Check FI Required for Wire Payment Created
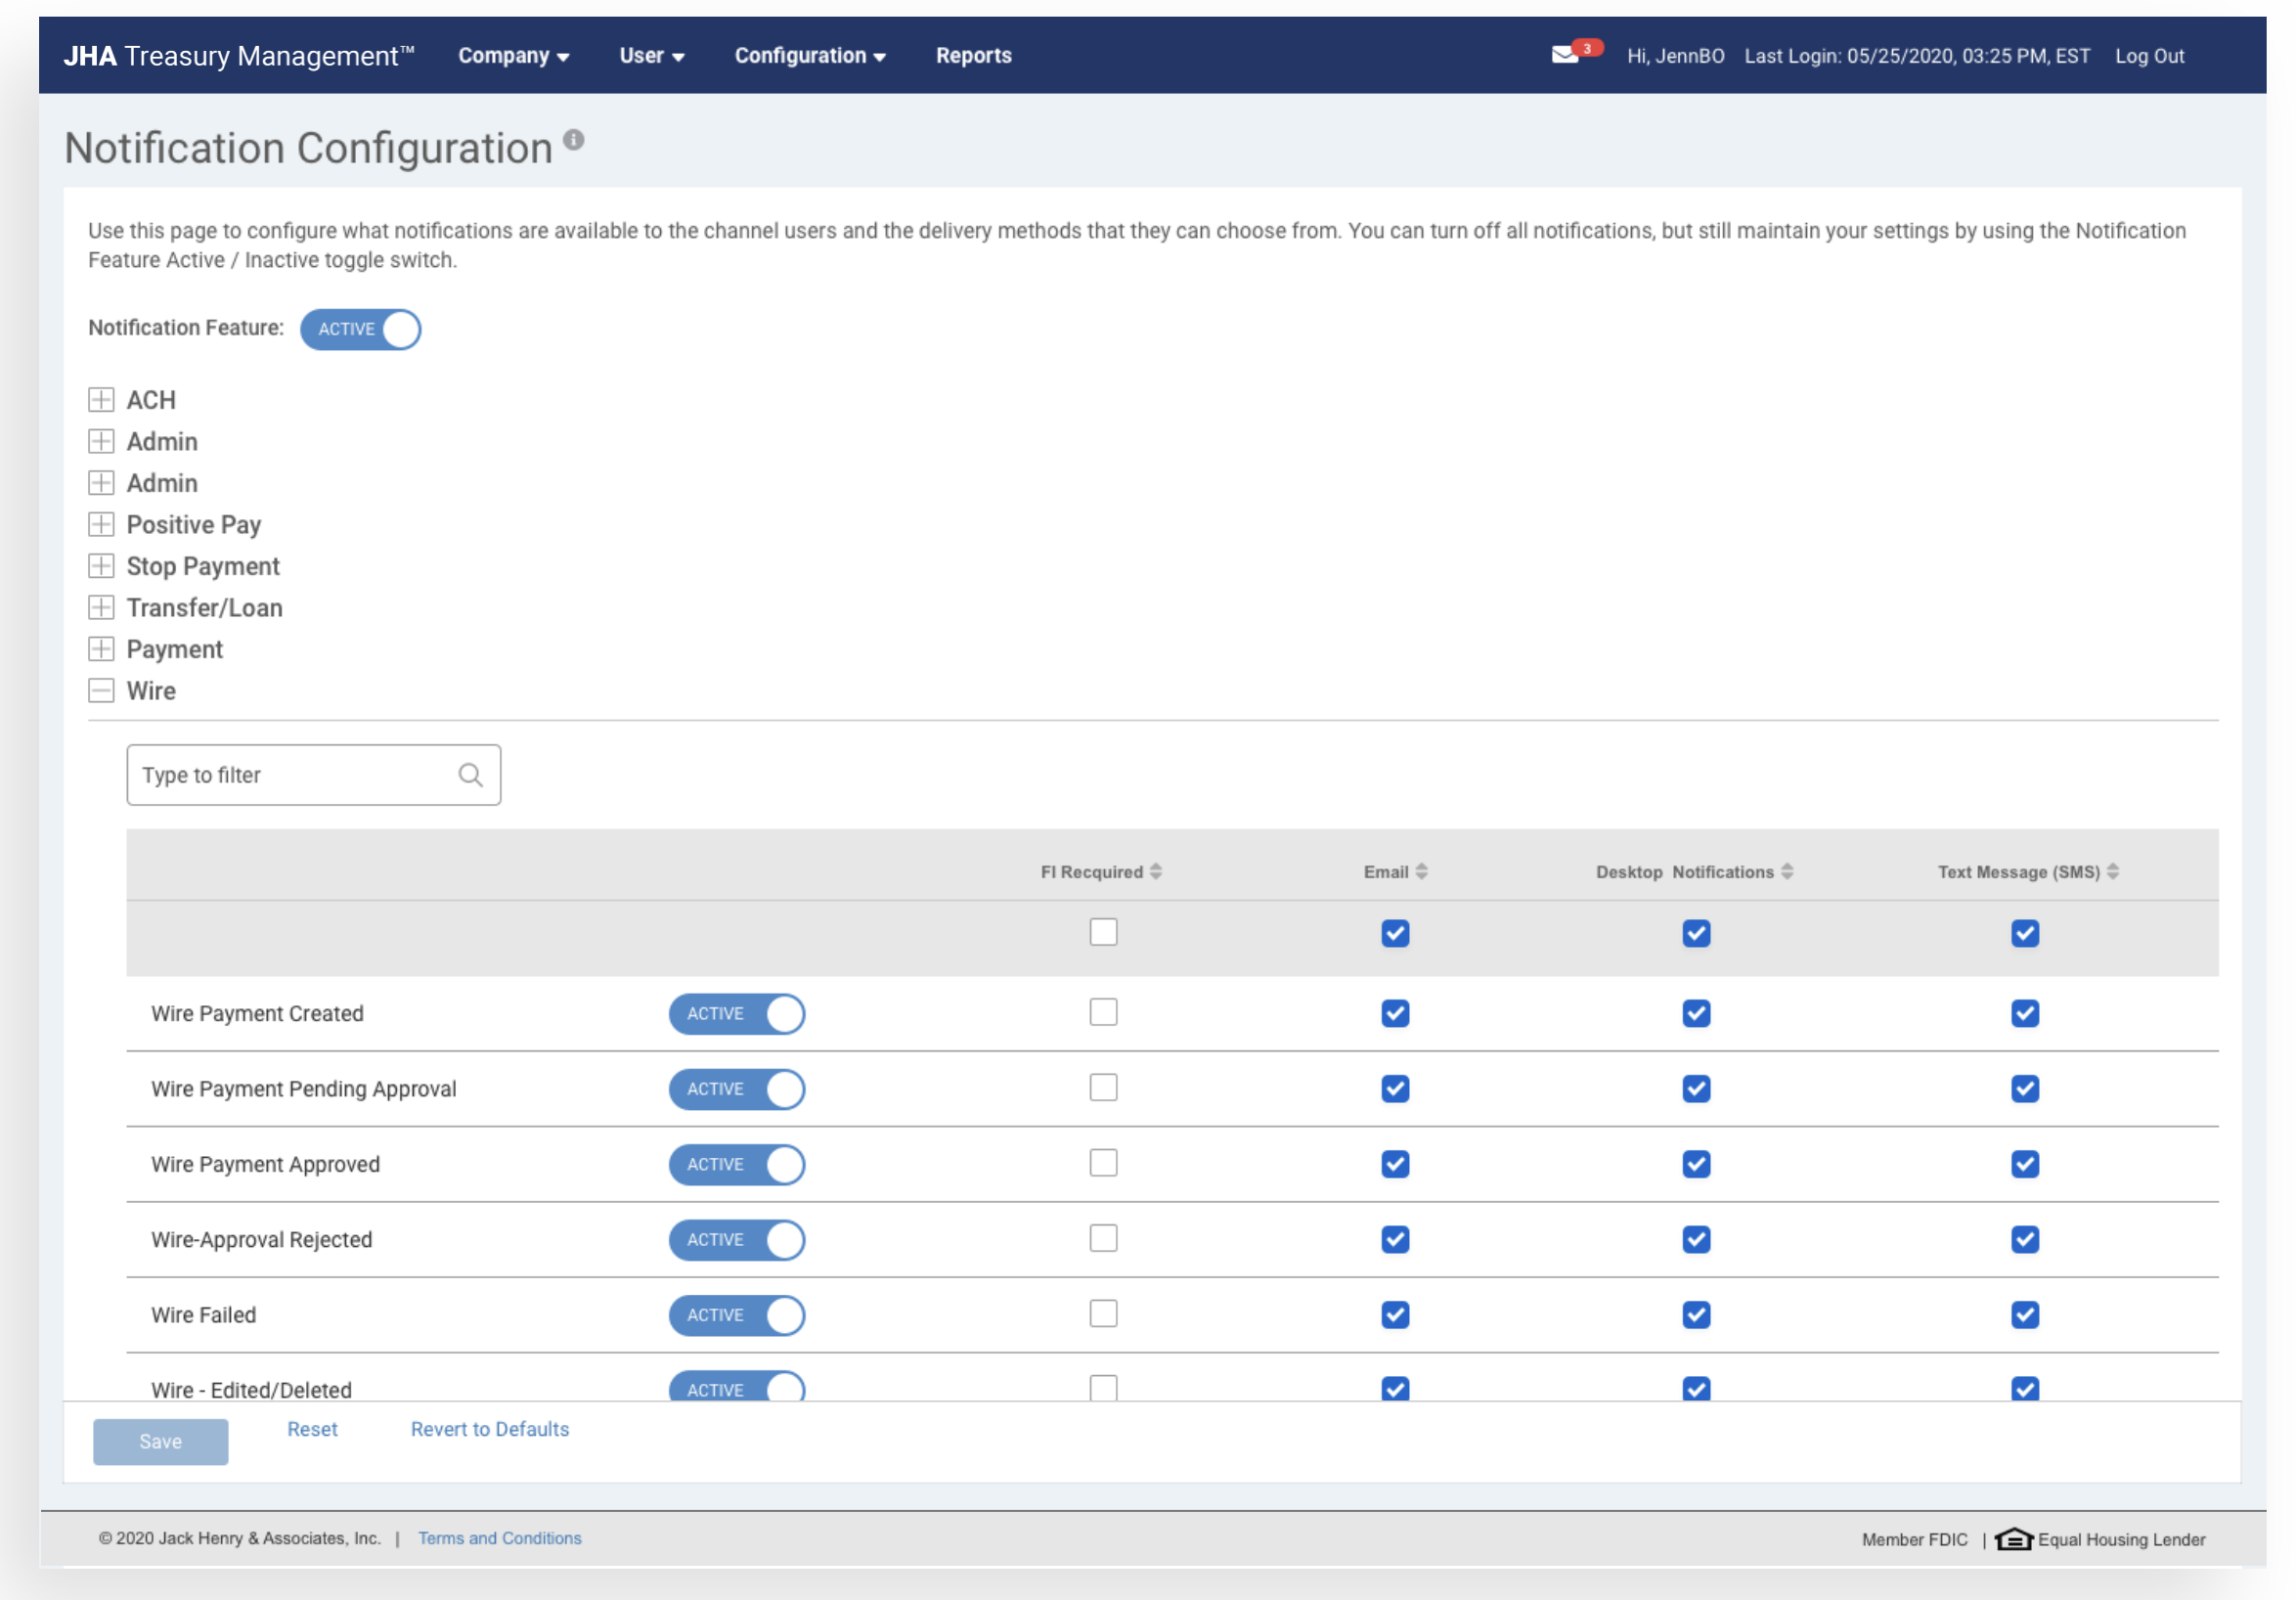 (x=1103, y=1012)
